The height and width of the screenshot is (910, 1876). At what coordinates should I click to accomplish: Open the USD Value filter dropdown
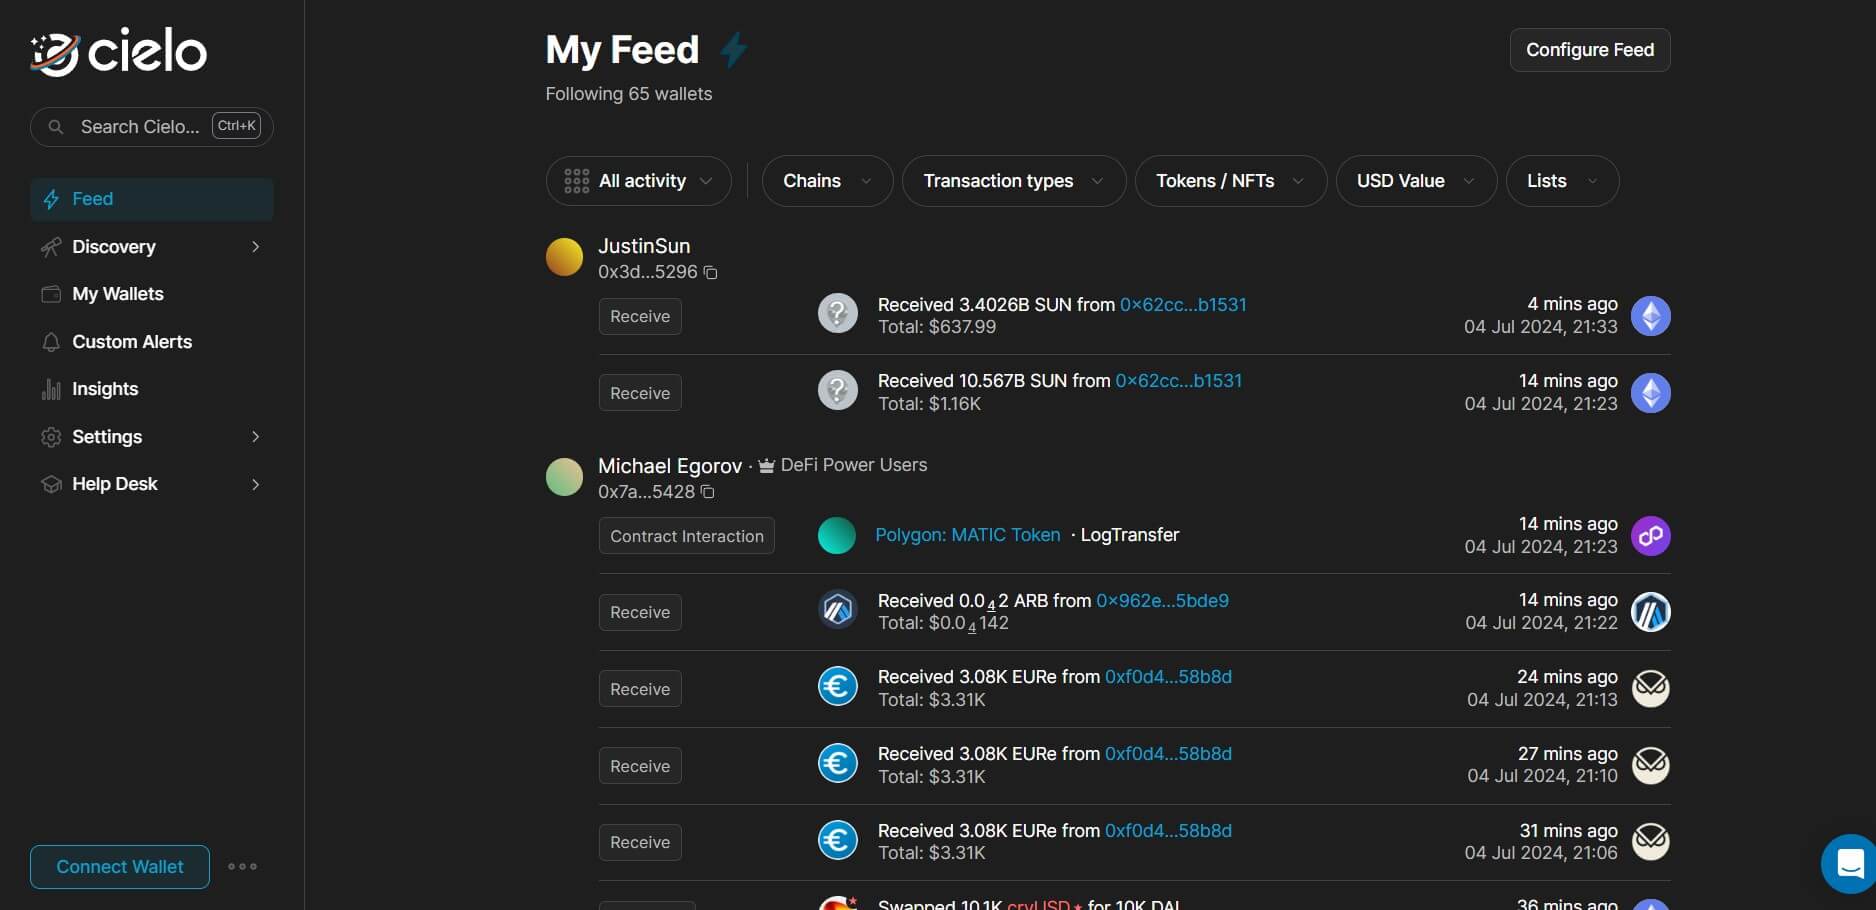tap(1416, 181)
